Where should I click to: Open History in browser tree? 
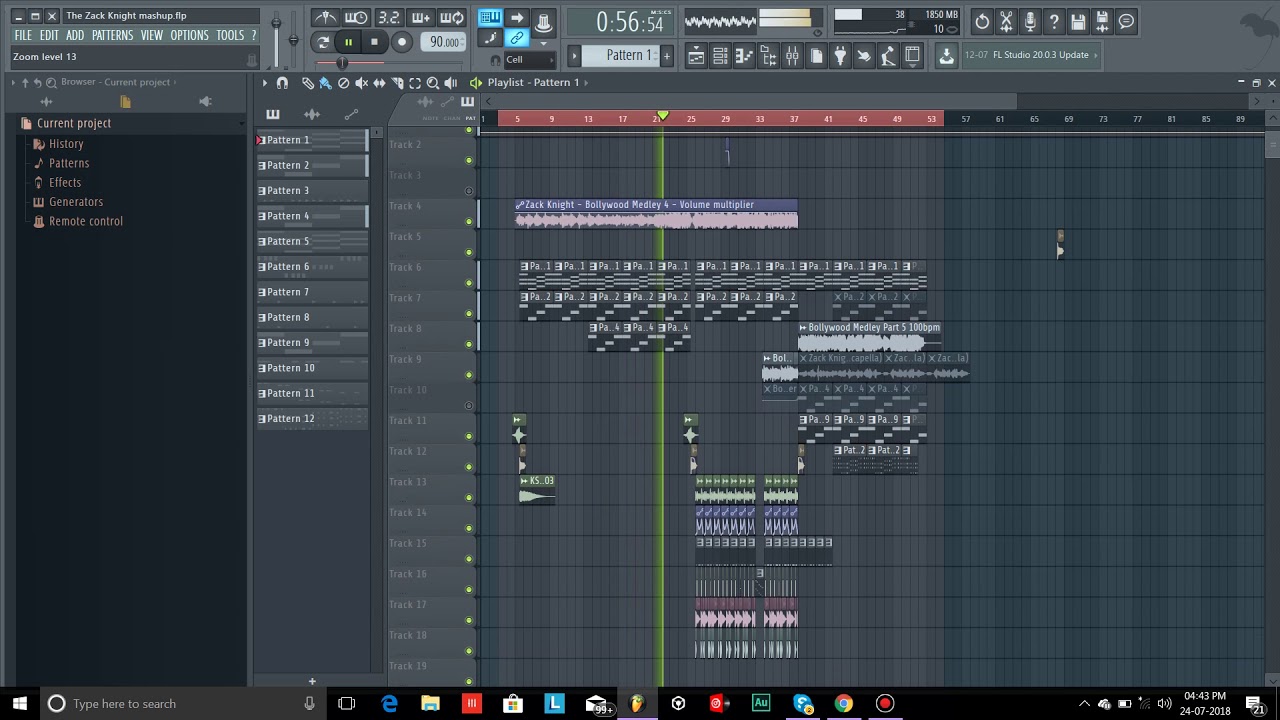tap(66, 144)
